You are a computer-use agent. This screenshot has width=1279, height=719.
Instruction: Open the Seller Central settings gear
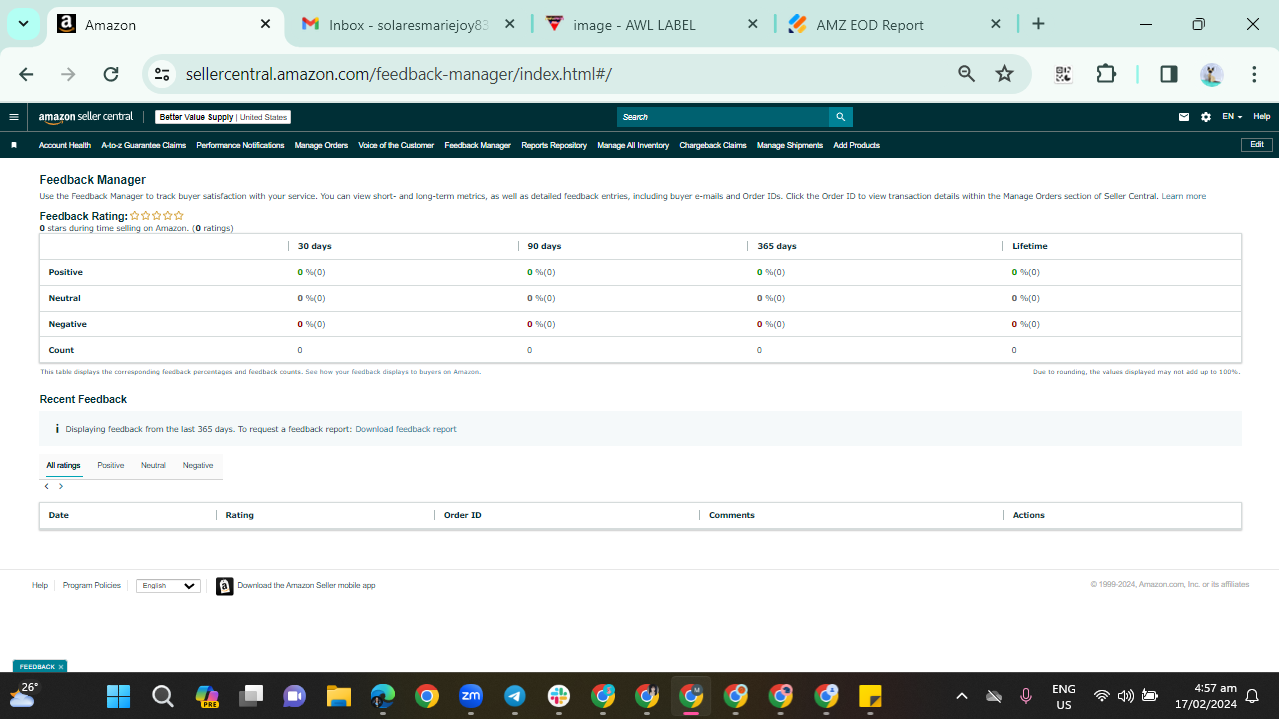[1206, 117]
